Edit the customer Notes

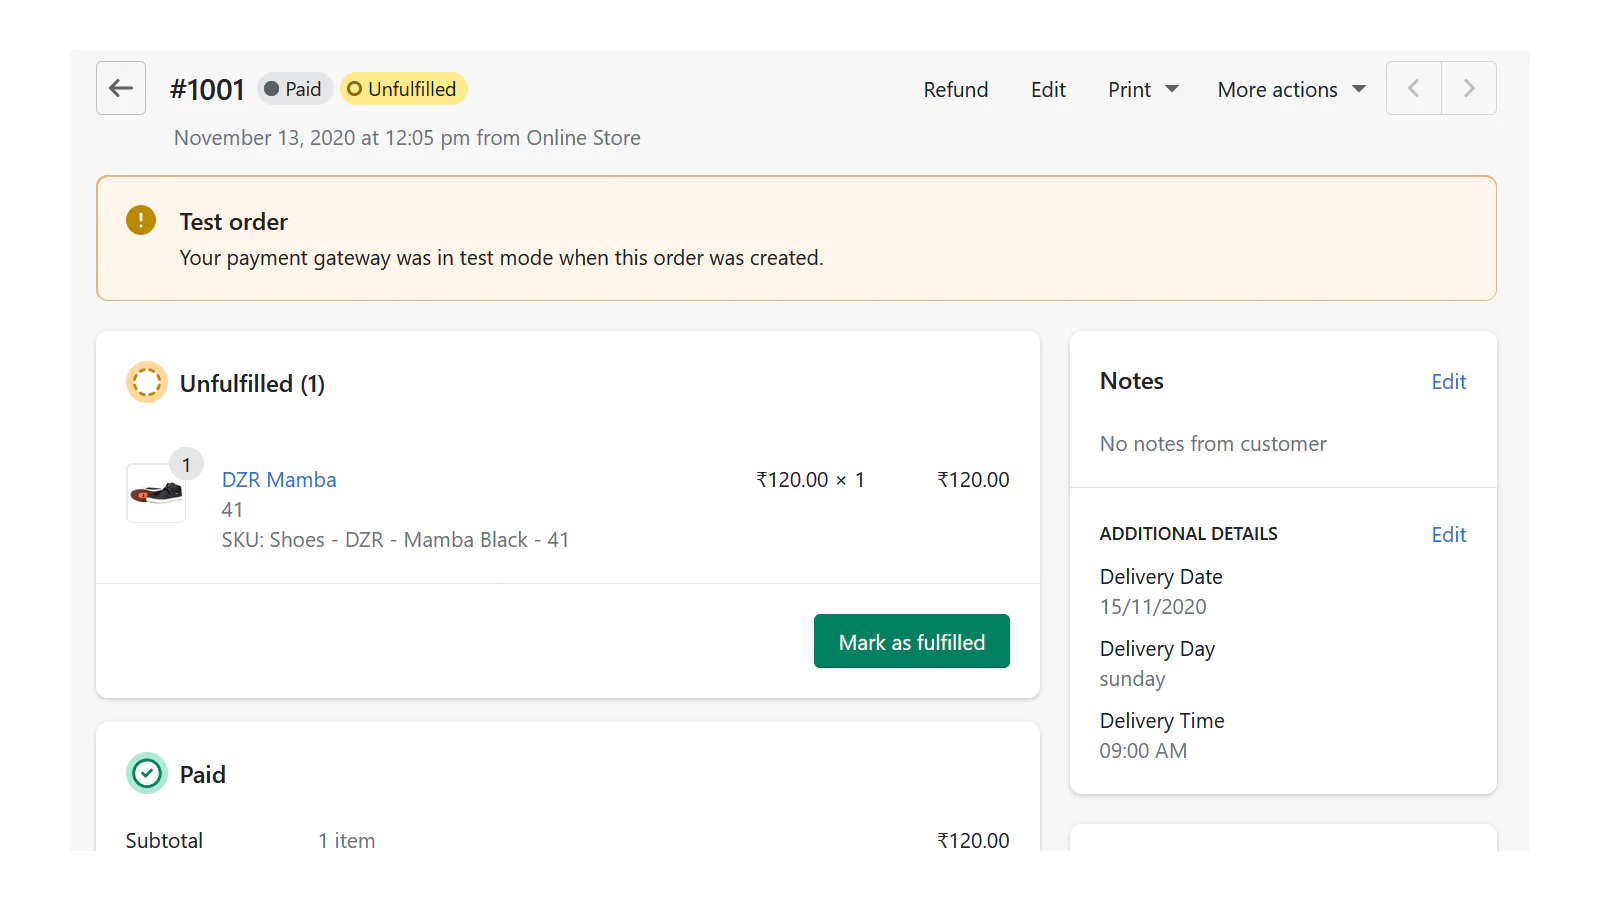[x=1448, y=382]
